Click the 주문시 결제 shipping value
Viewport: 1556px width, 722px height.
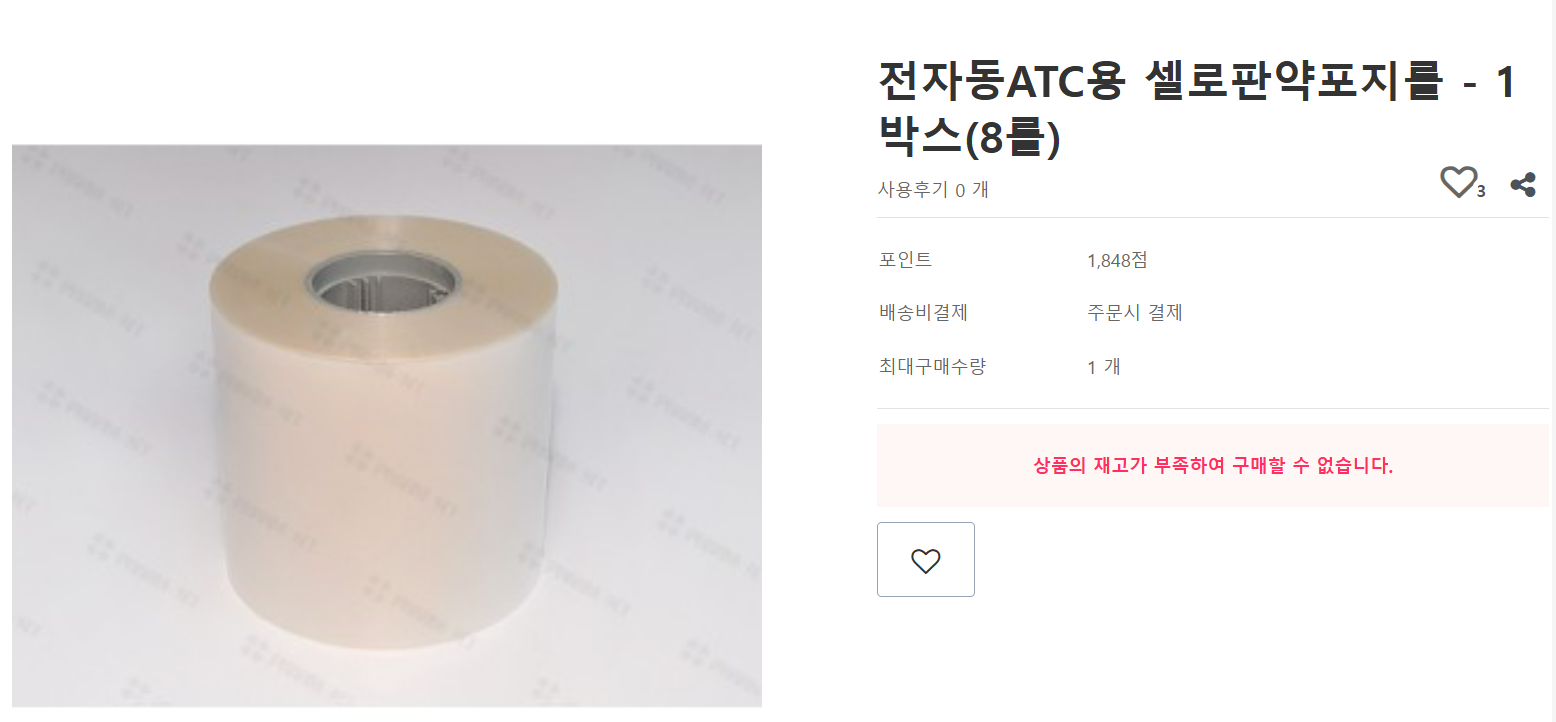point(1135,312)
